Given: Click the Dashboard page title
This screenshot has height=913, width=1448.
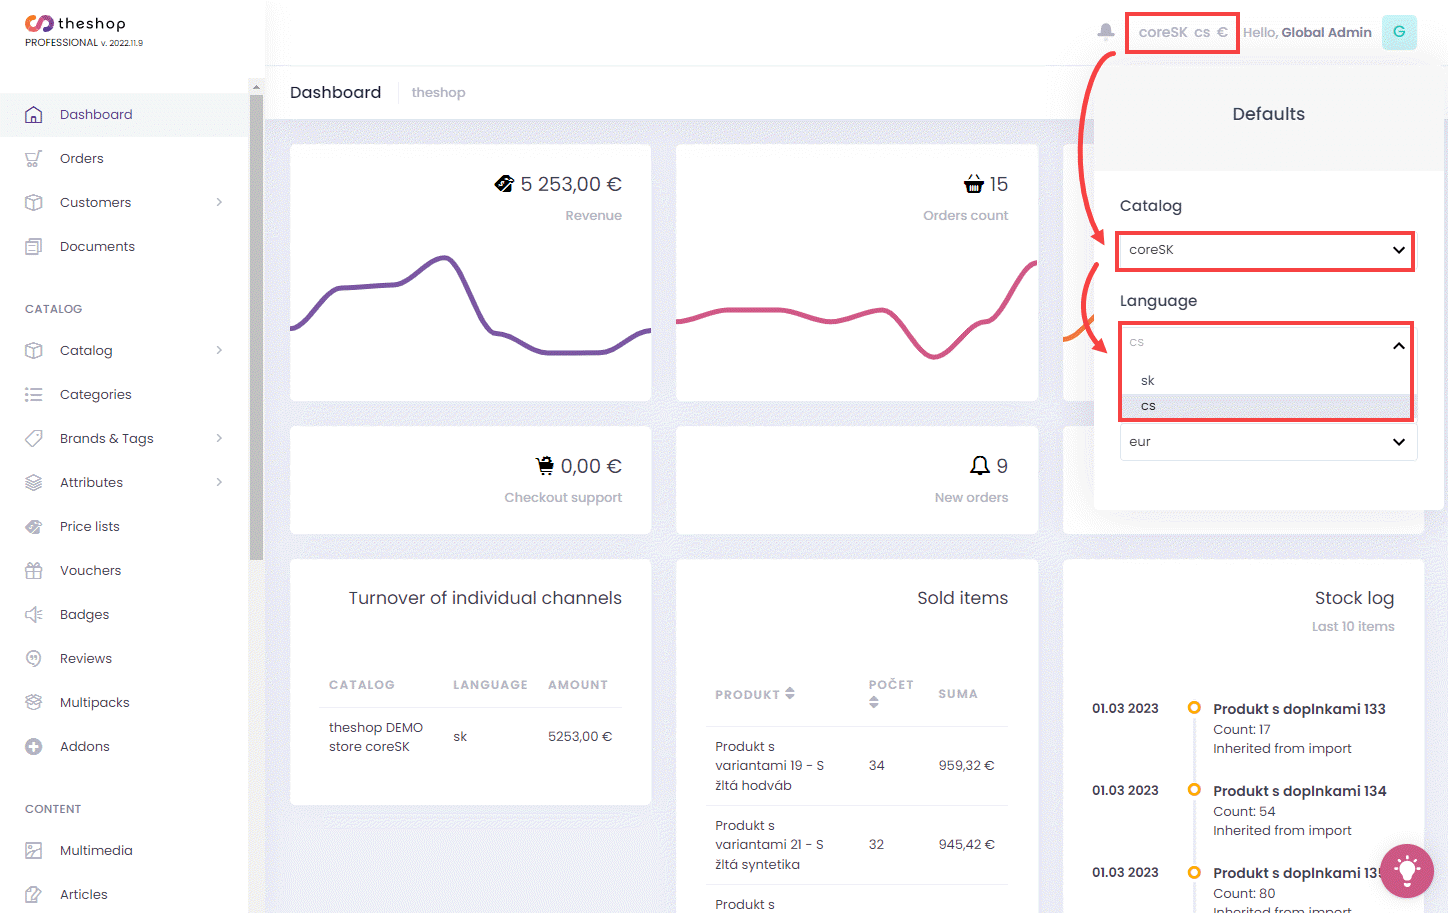Looking at the screenshot, I should pos(336,92).
